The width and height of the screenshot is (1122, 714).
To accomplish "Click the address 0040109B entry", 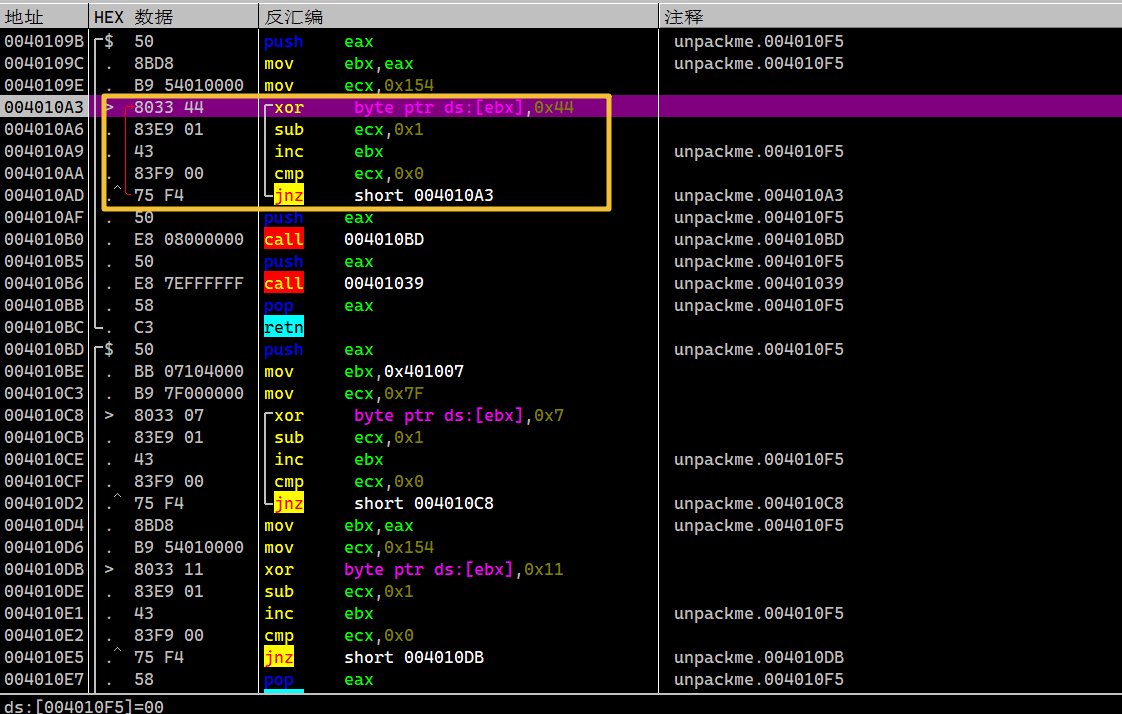I will [43, 42].
